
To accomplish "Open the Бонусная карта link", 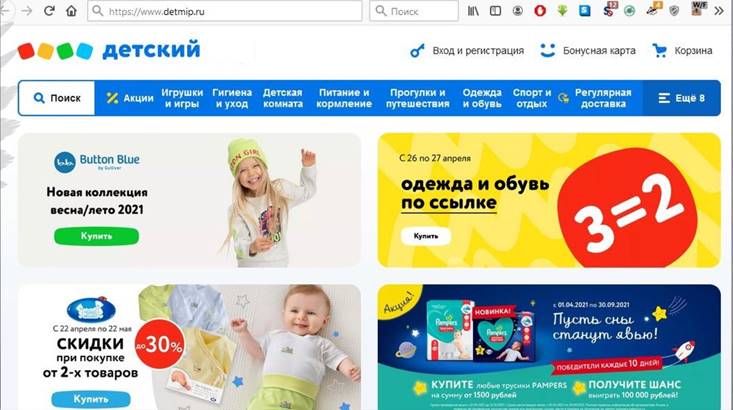I will [x=588, y=50].
